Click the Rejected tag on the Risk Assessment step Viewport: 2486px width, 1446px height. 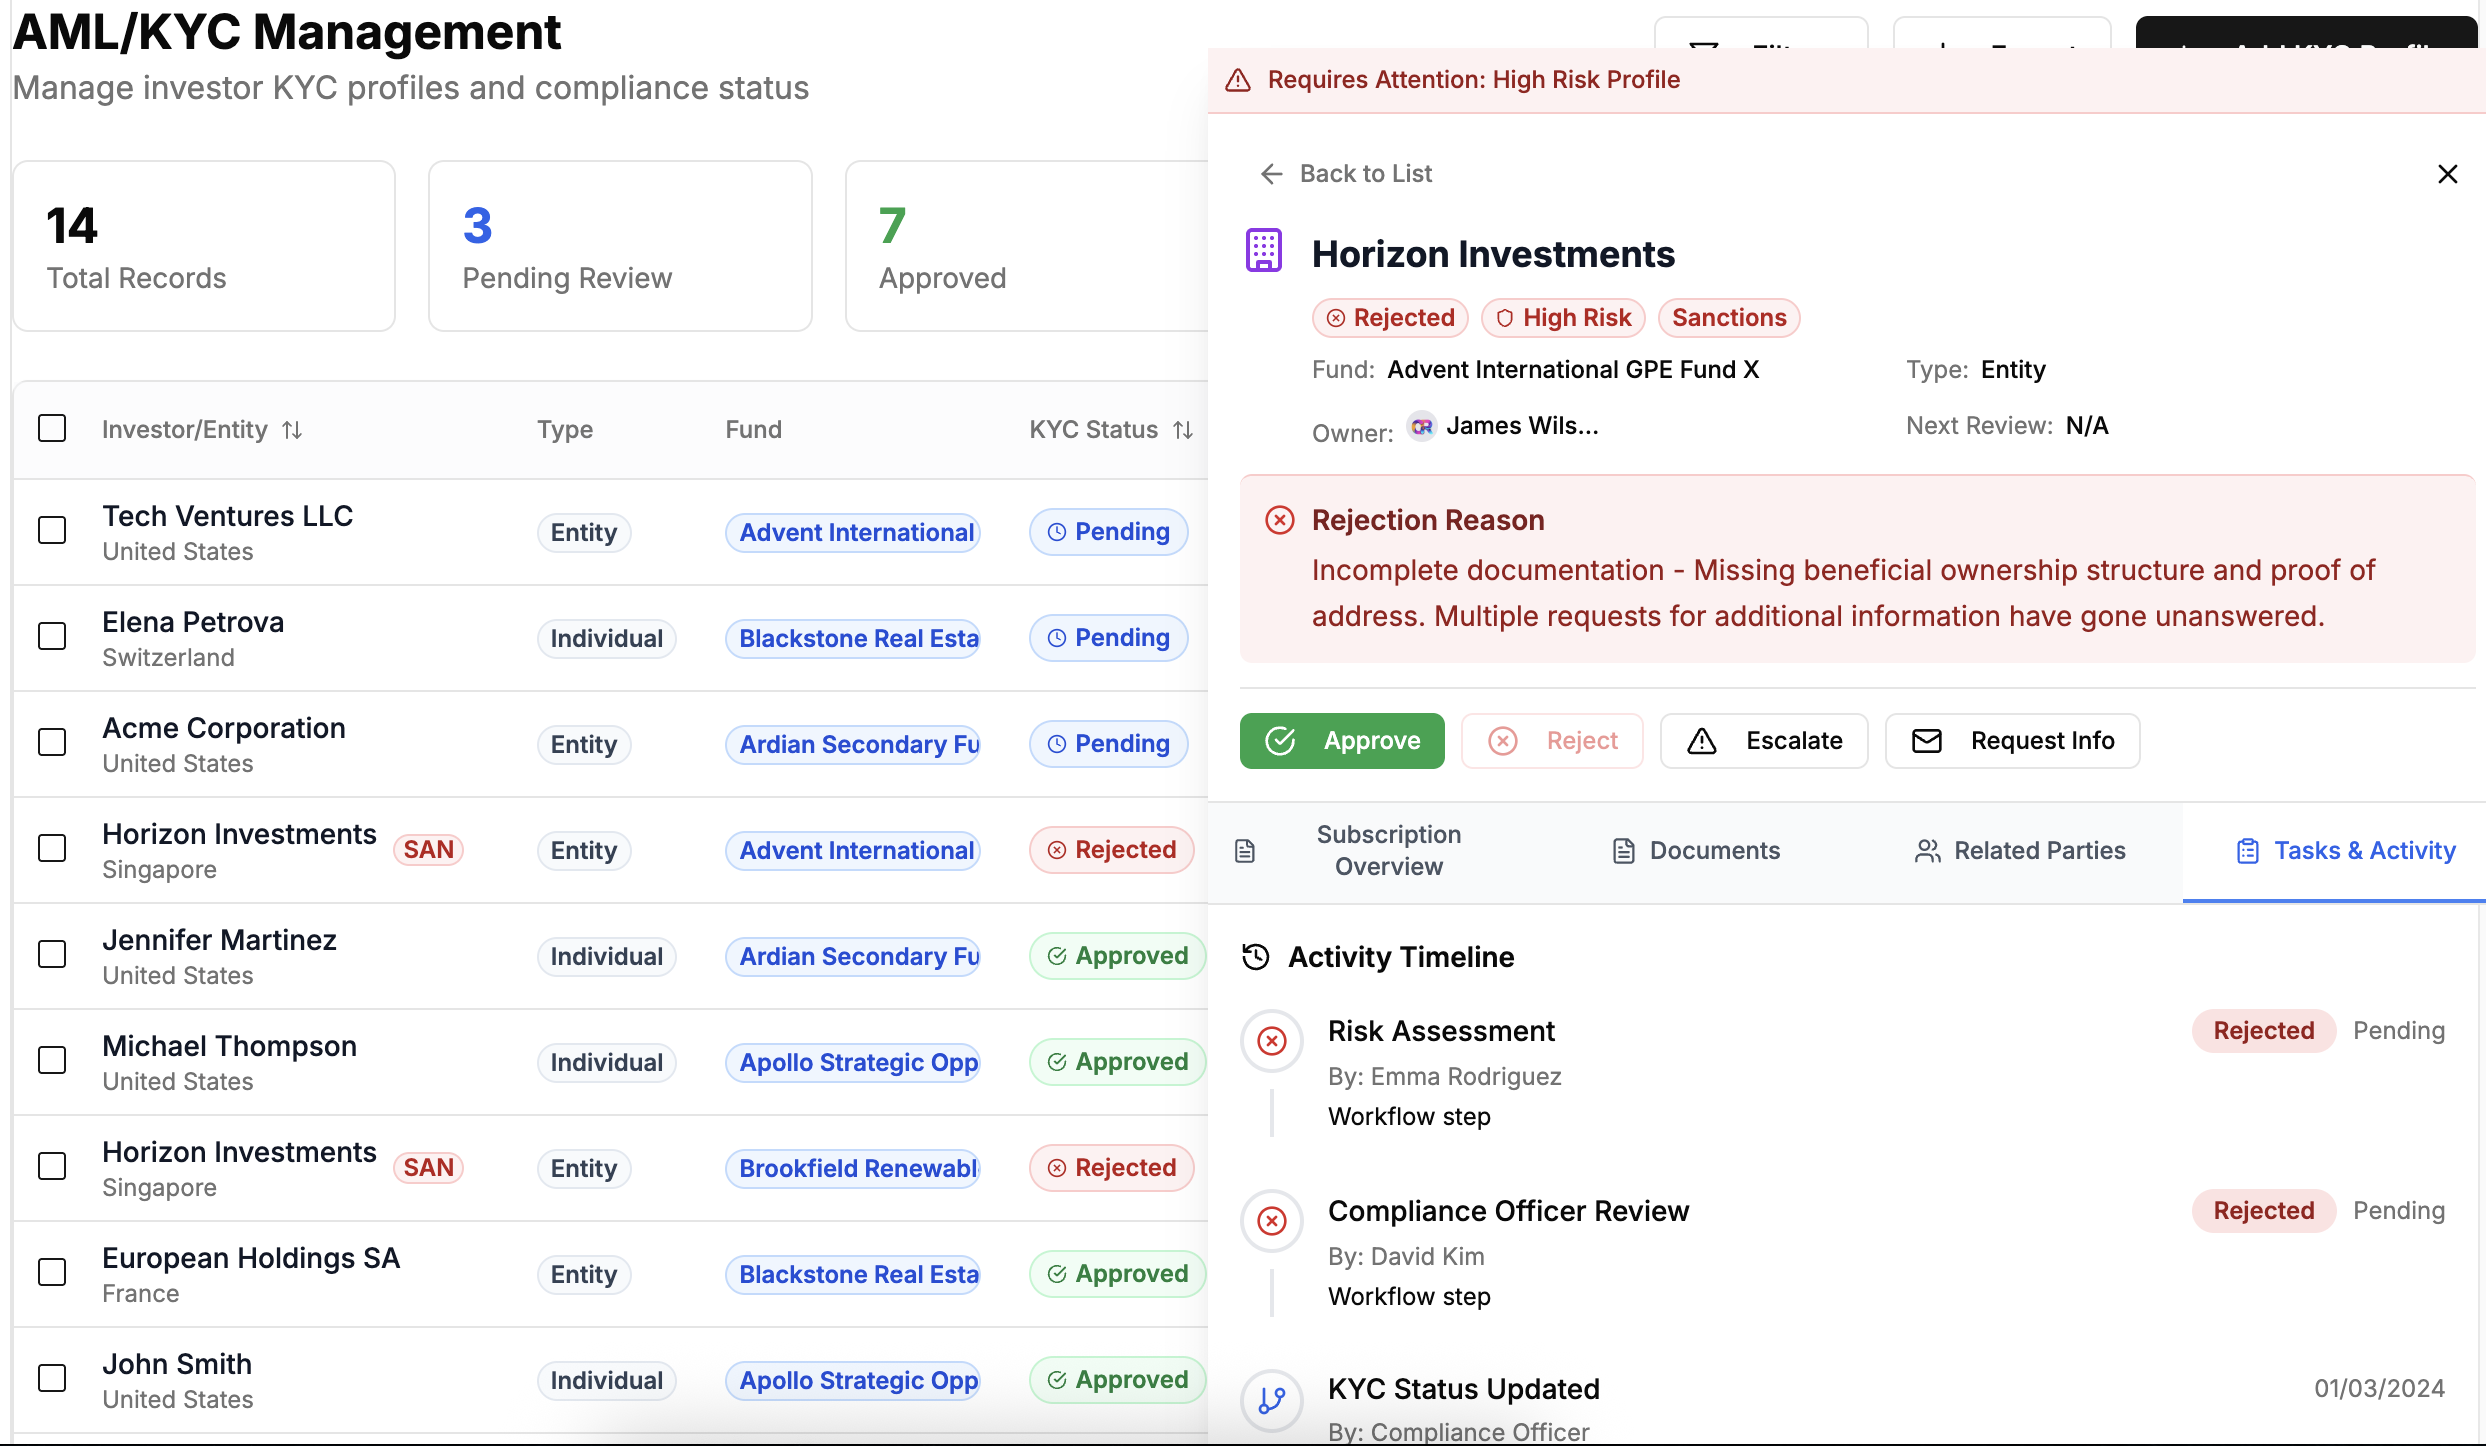(2264, 1031)
